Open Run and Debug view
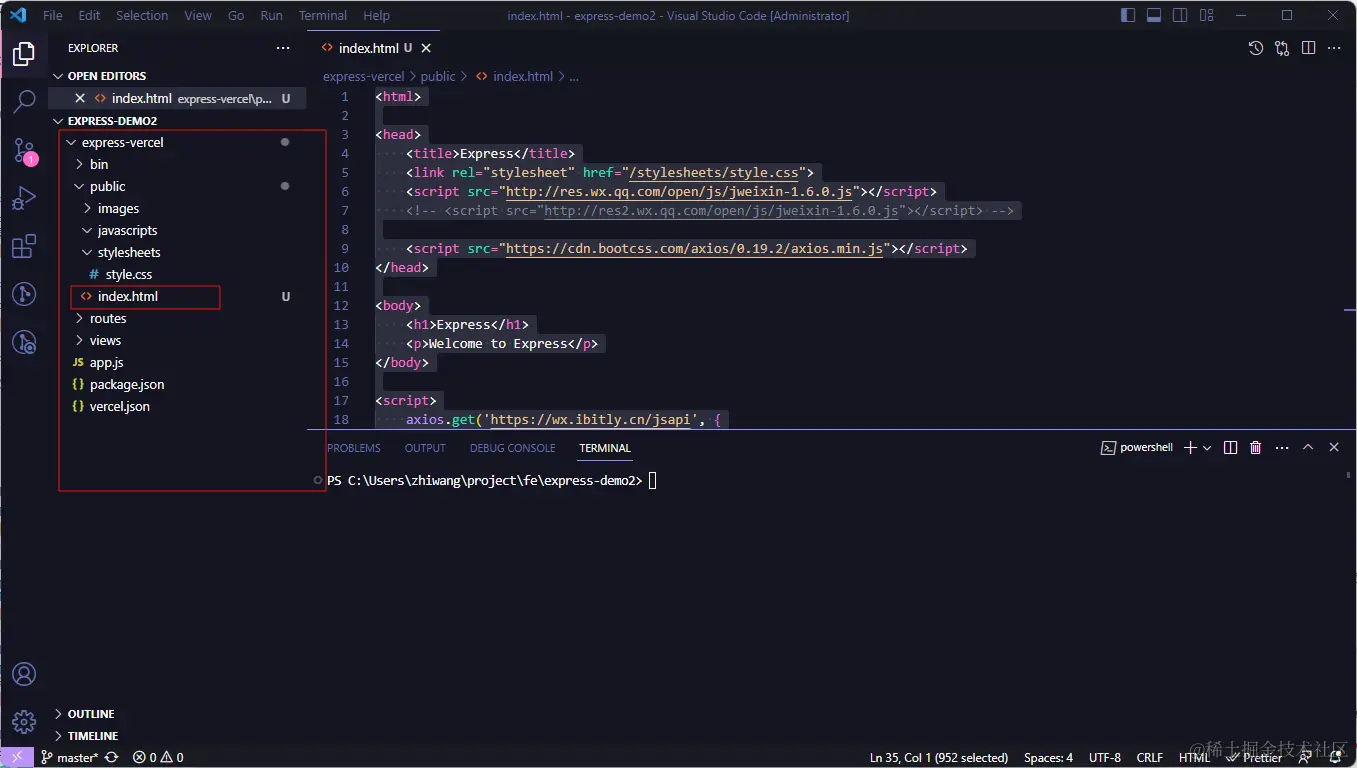The width and height of the screenshot is (1357, 768). [x=24, y=198]
